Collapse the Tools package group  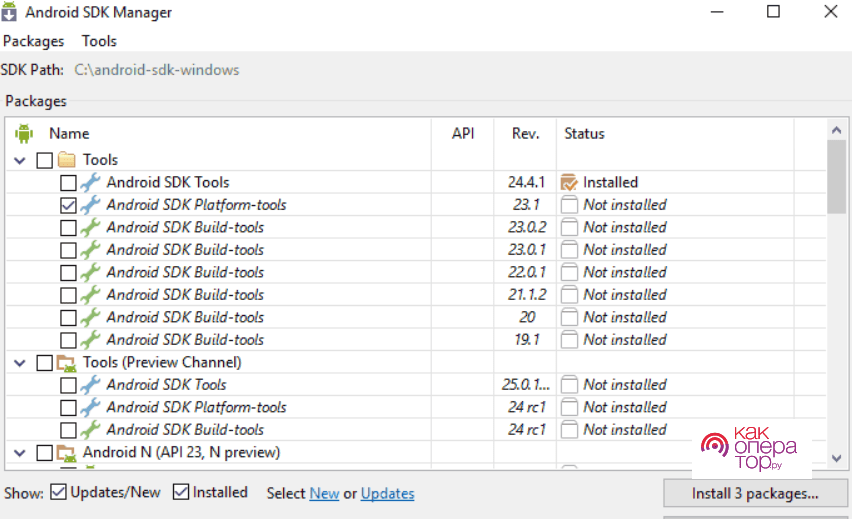[x=21, y=160]
